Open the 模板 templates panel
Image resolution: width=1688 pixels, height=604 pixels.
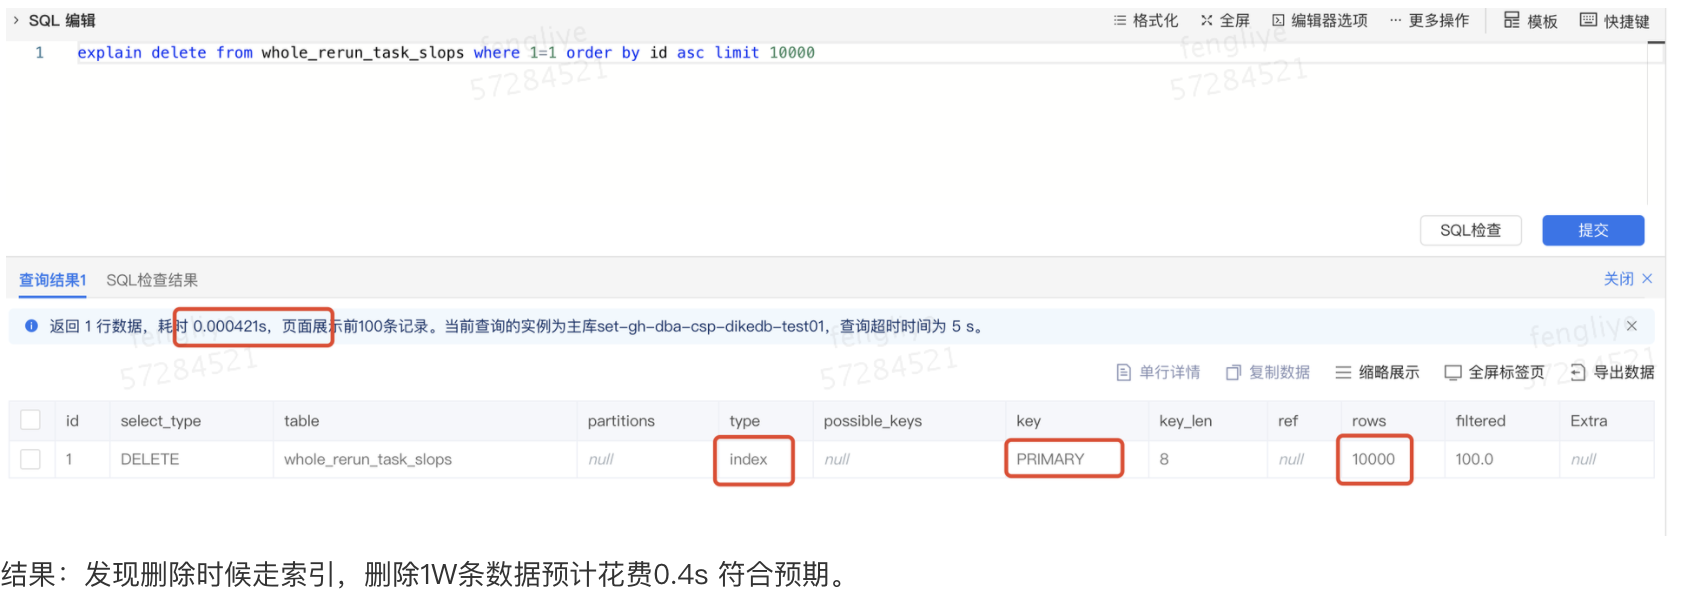[x=1530, y=20]
